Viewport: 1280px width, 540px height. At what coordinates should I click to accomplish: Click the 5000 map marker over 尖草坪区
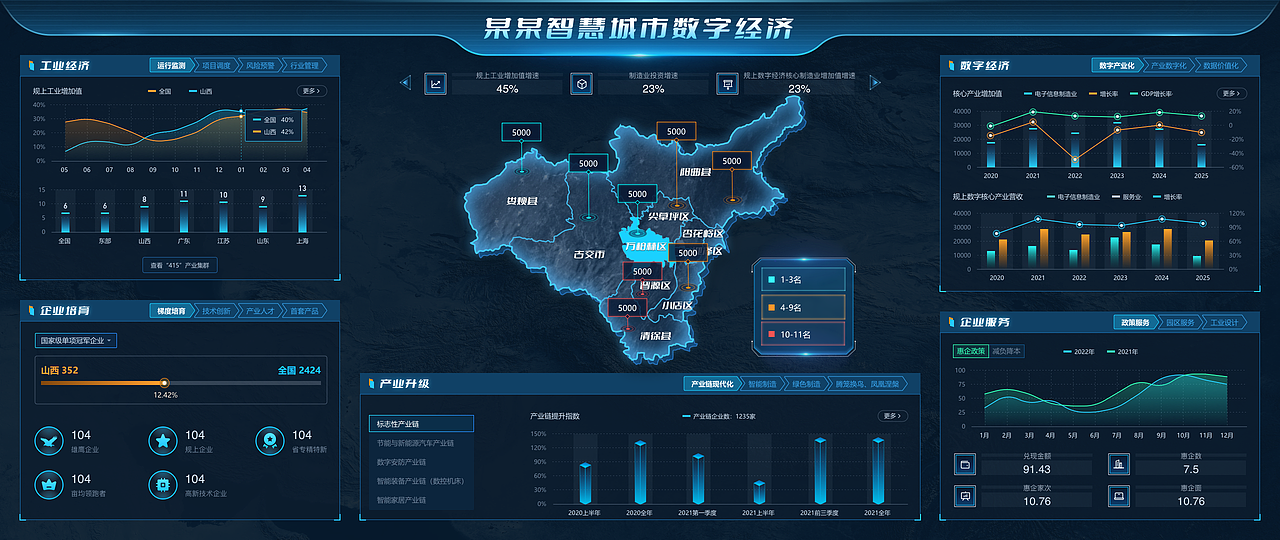point(637,194)
